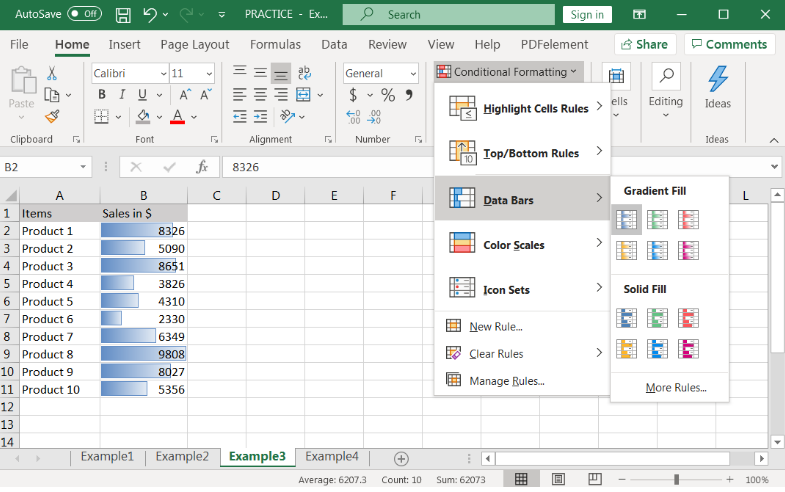785x492 pixels.
Task: Click the Comma Style icon
Action: [x=409, y=95]
